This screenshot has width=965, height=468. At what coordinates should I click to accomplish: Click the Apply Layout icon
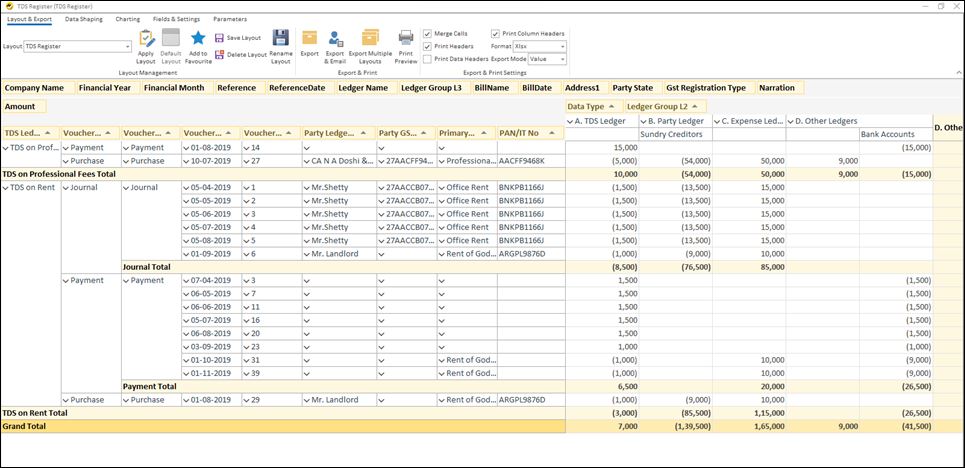(146, 38)
